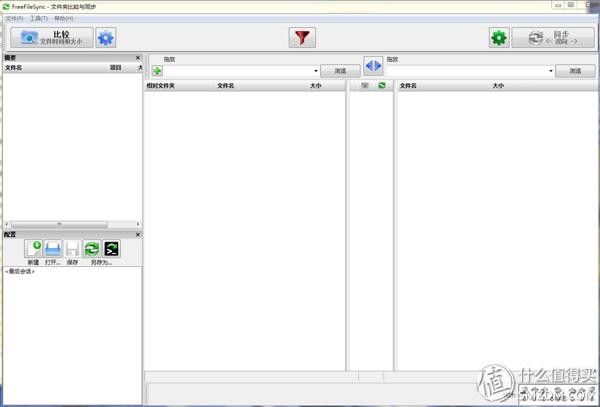Click the middle grid green sync action icon
Image resolution: width=600 pixels, height=407 pixels.
pyautogui.click(x=382, y=85)
